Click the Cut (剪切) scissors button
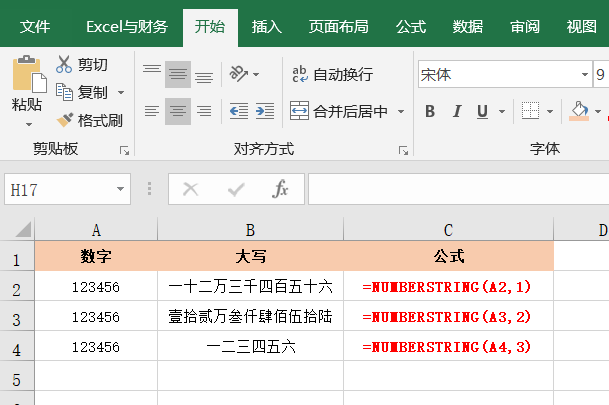Image resolution: width=609 pixels, height=405 pixels. pyautogui.click(x=82, y=64)
